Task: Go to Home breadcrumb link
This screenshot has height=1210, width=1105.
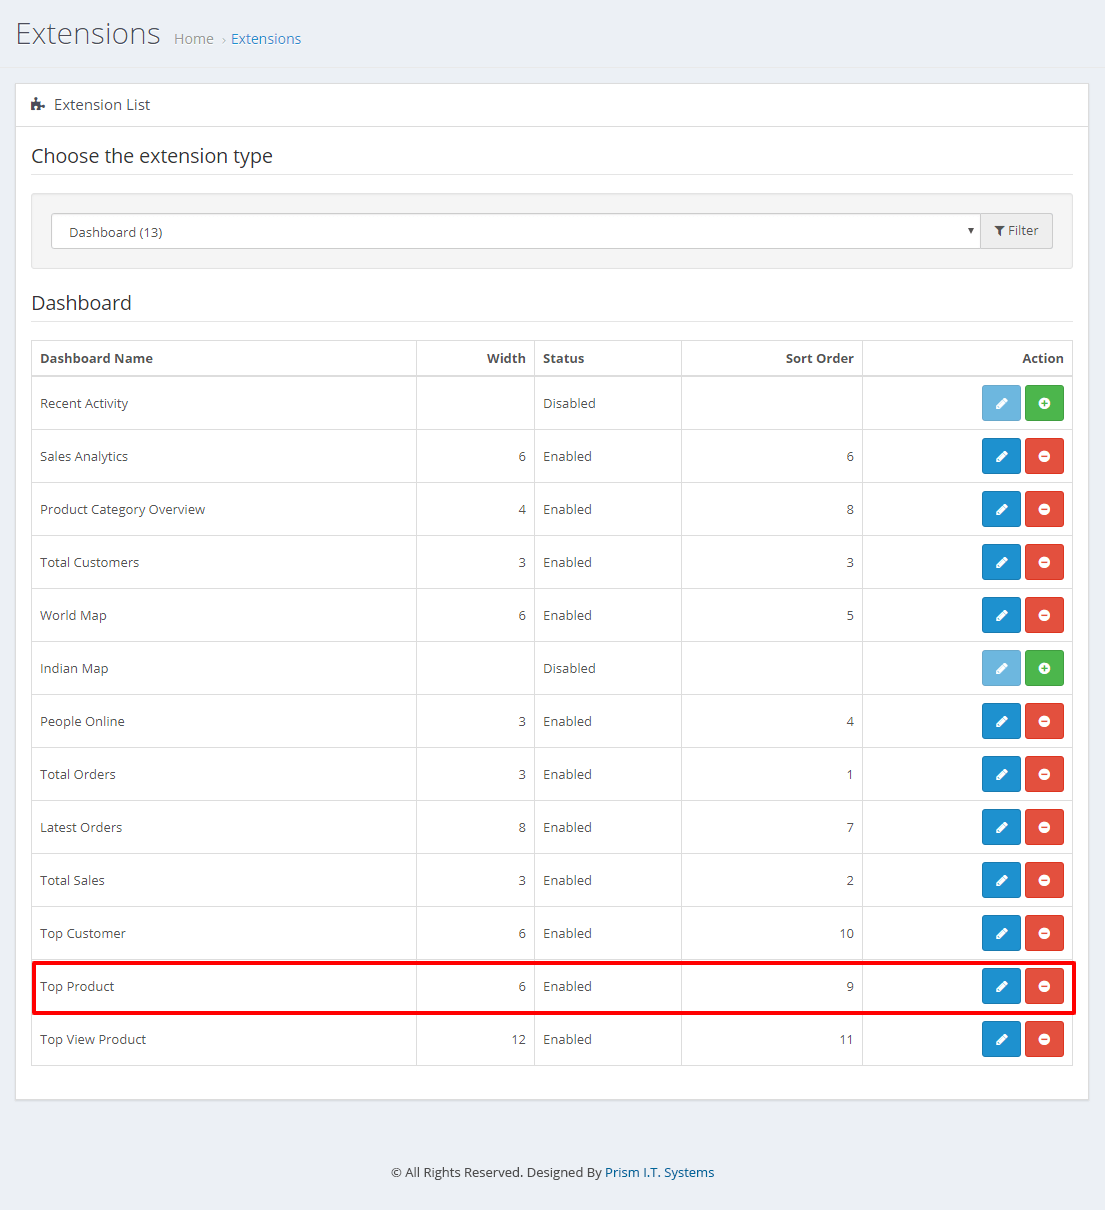Action: [x=194, y=39]
